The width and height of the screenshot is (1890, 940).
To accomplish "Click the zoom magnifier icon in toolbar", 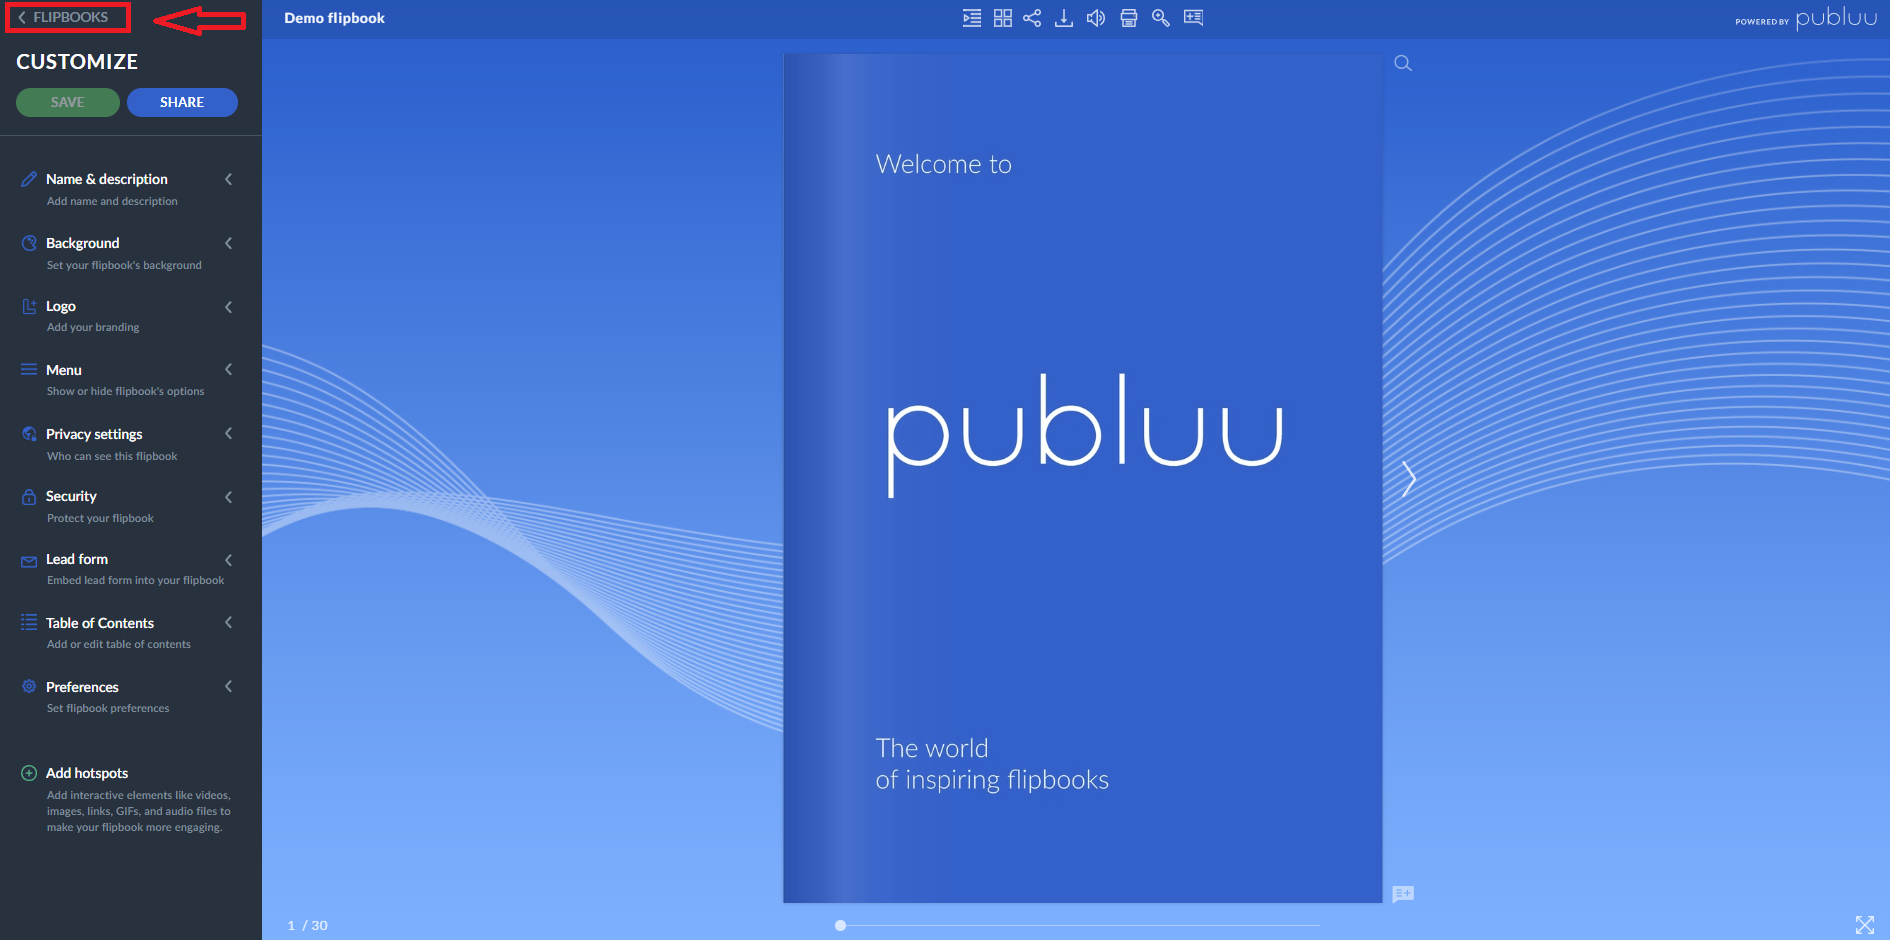I will (1160, 18).
